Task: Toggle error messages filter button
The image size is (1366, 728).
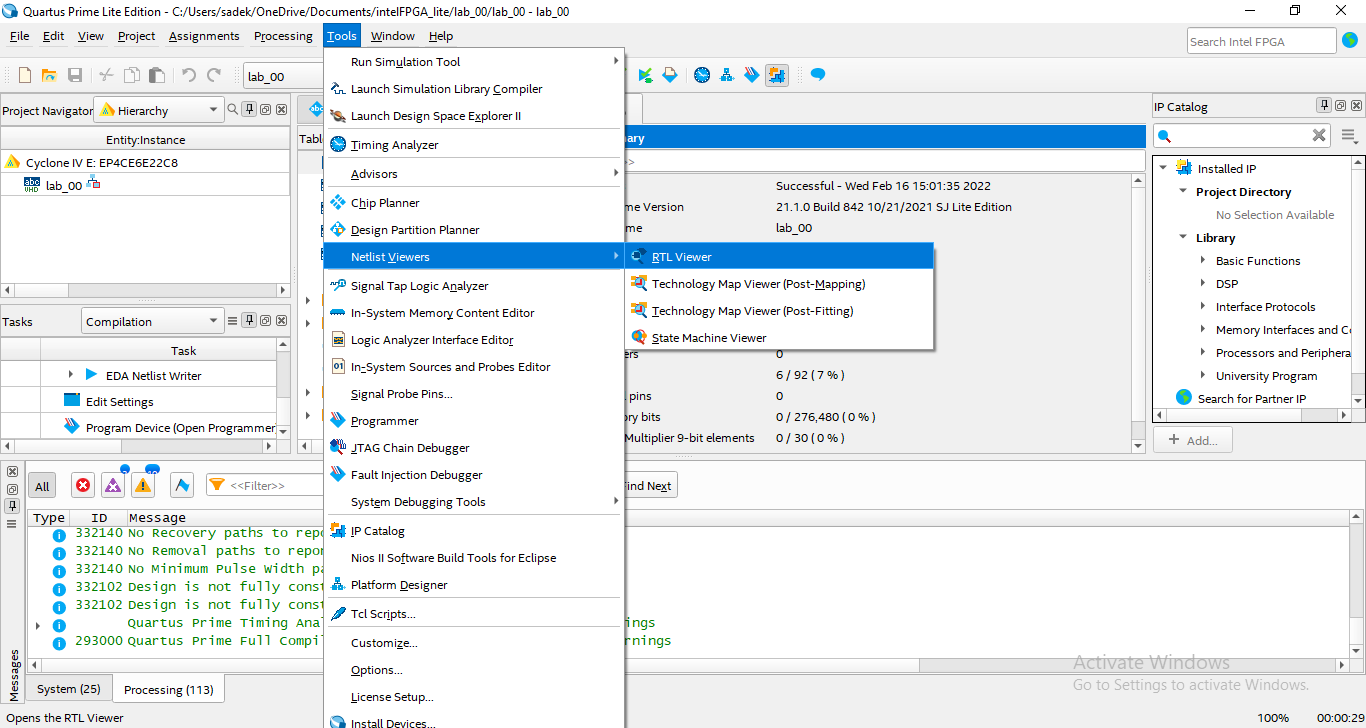Action: tap(83, 486)
